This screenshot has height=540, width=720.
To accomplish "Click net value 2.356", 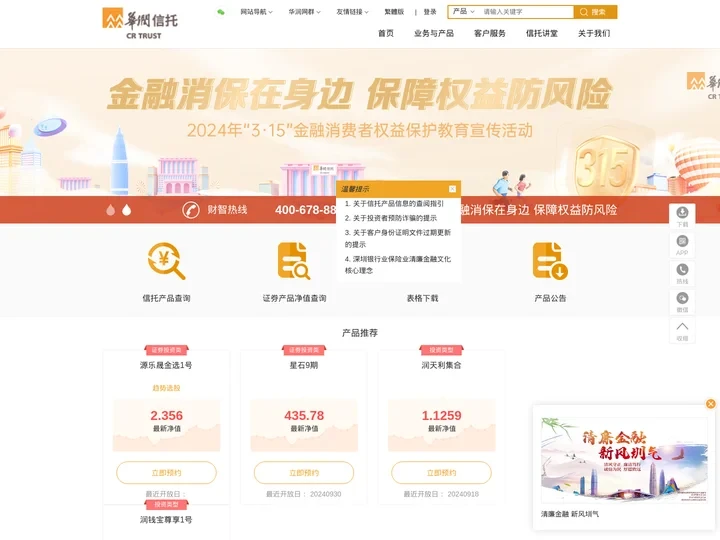I will coord(166,416).
